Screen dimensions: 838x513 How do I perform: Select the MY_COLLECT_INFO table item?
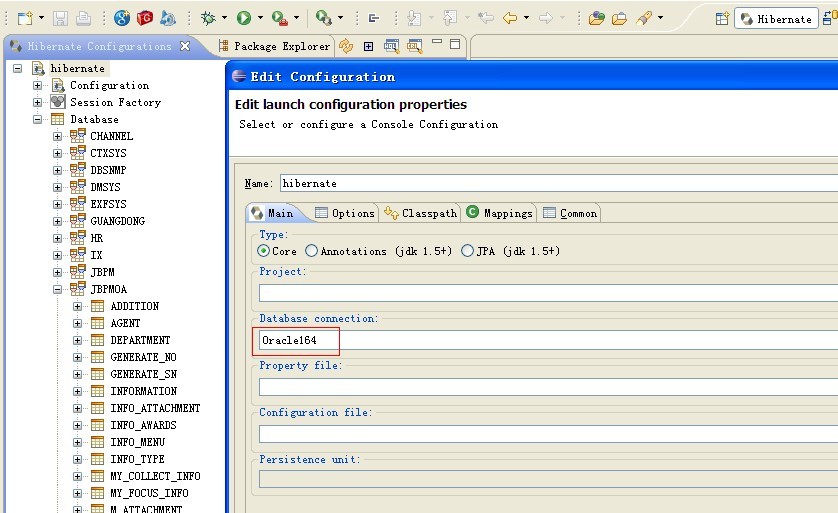pos(155,476)
